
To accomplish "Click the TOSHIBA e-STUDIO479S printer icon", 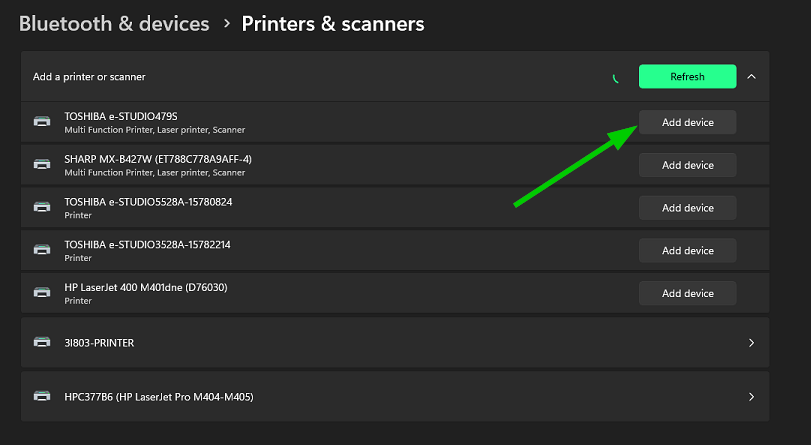I will point(42,122).
